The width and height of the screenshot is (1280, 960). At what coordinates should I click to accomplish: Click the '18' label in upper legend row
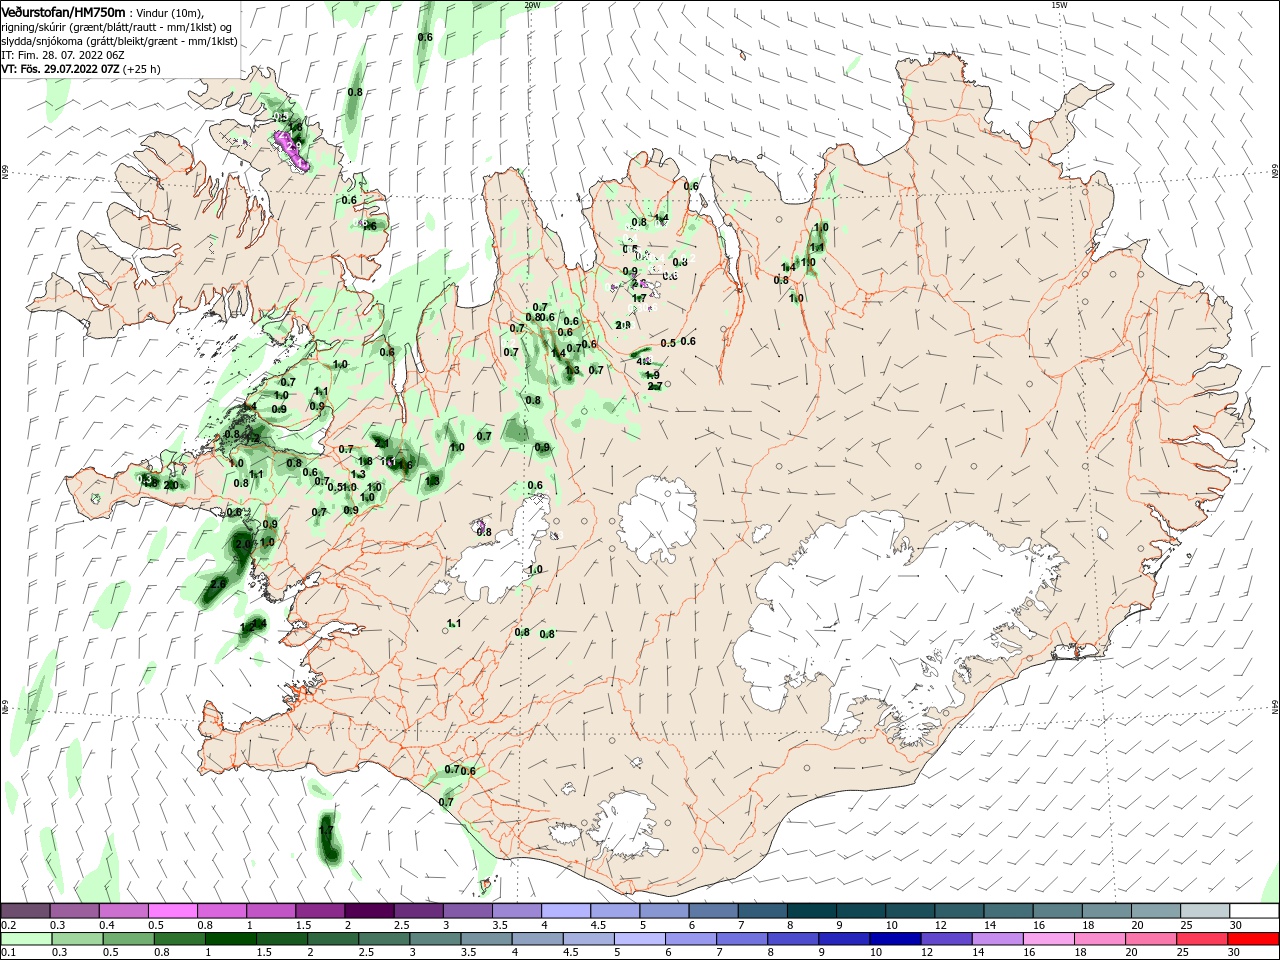tap(1088, 925)
